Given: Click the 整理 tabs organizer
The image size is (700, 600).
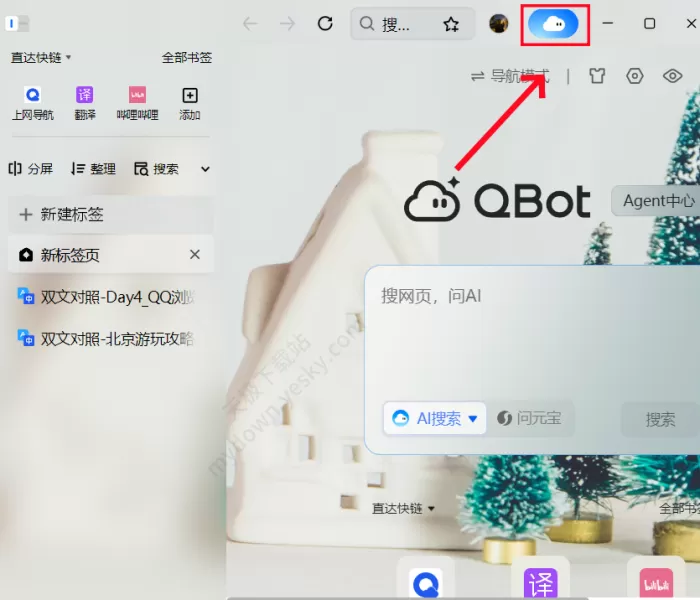Looking at the screenshot, I should pos(93,169).
